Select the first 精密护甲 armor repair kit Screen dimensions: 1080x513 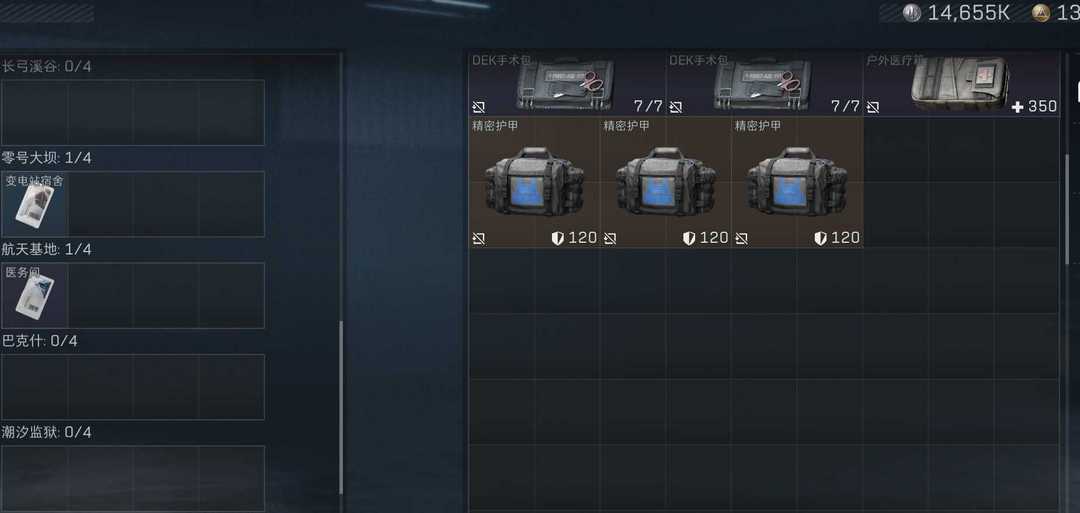[x=534, y=182]
